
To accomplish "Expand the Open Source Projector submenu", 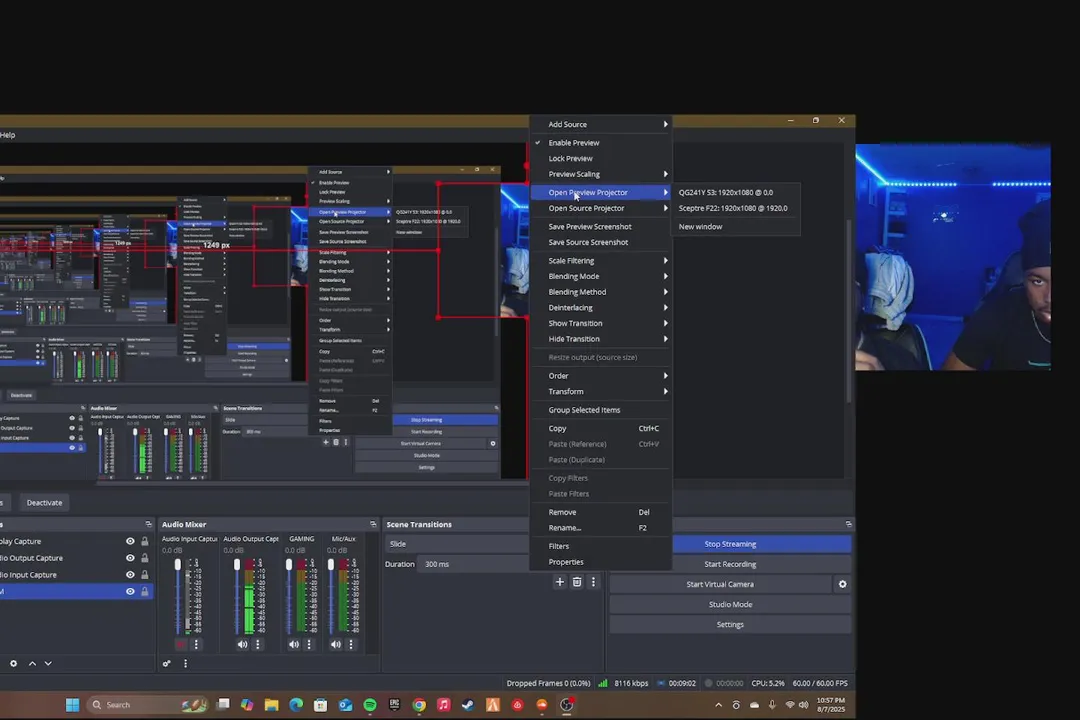I will [x=601, y=208].
